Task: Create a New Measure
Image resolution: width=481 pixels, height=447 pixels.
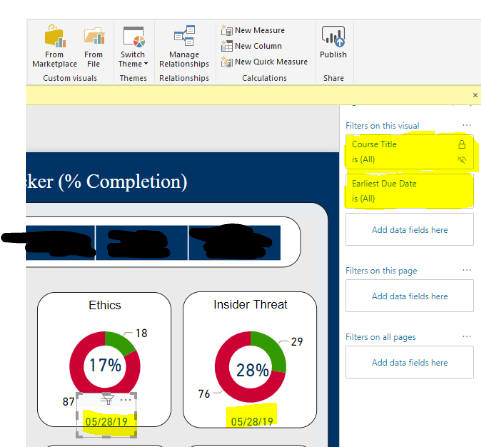Action: (253, 30)
